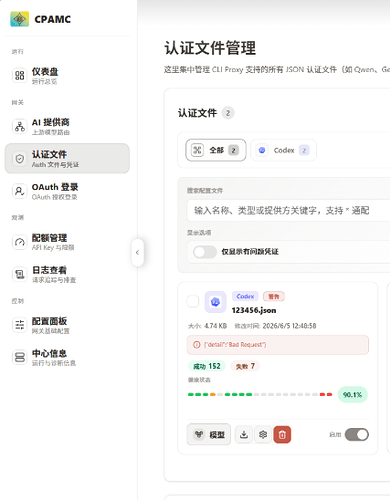This screenshot has height=500, width=390.
Task: Click the Bad Request error message box
Action: point(278,345)
